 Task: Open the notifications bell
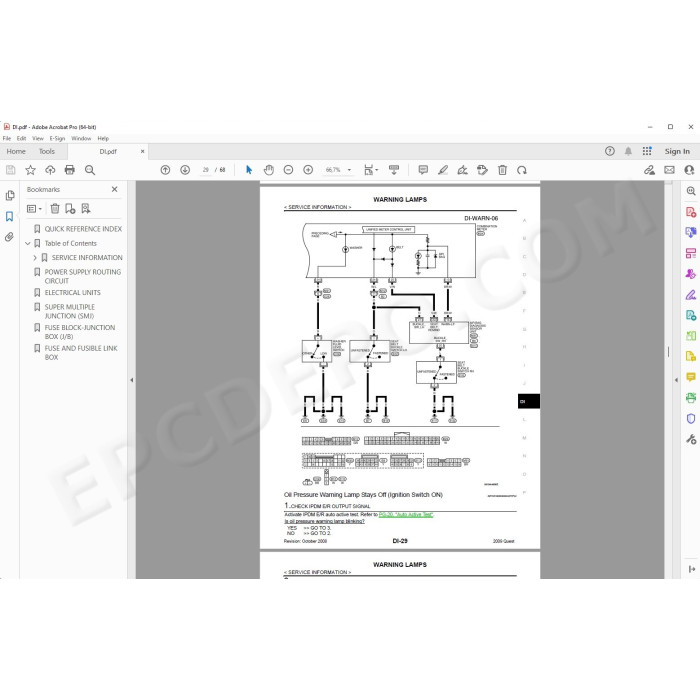click(628, 151)
